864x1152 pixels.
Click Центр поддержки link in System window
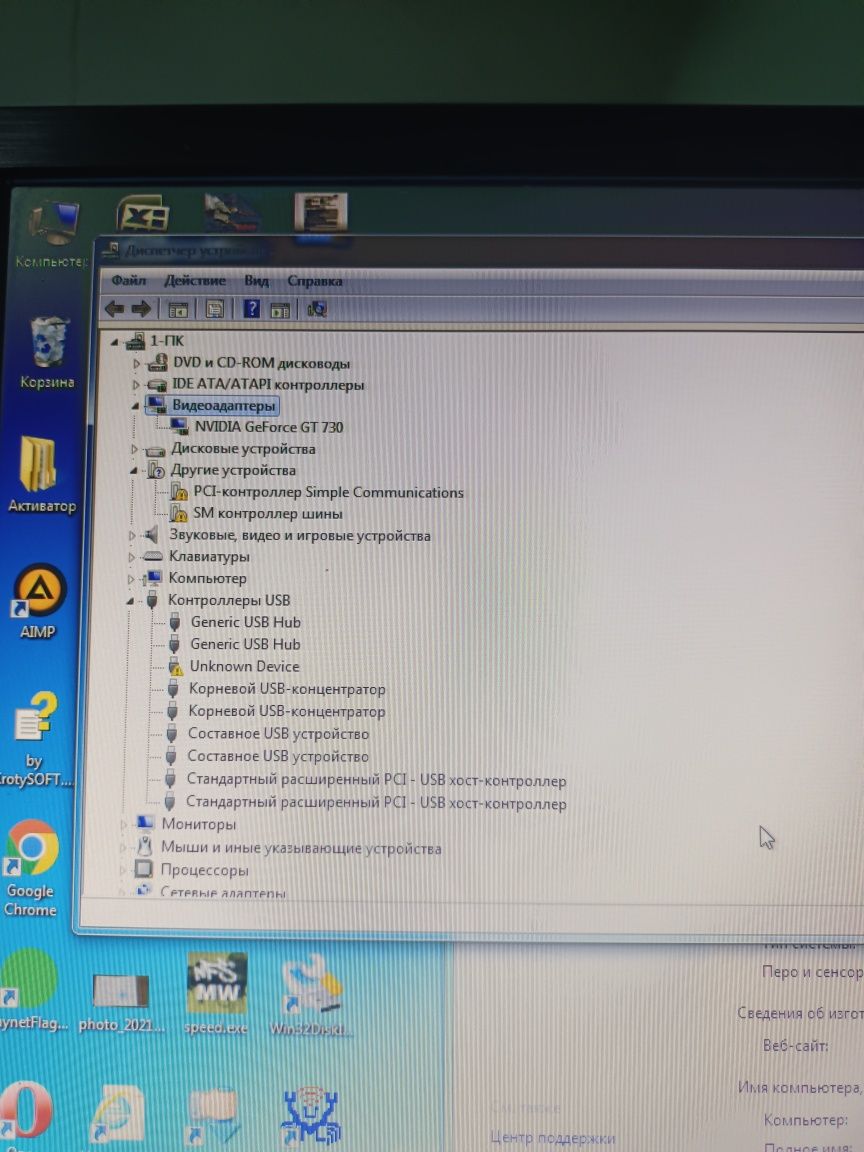552,1137
